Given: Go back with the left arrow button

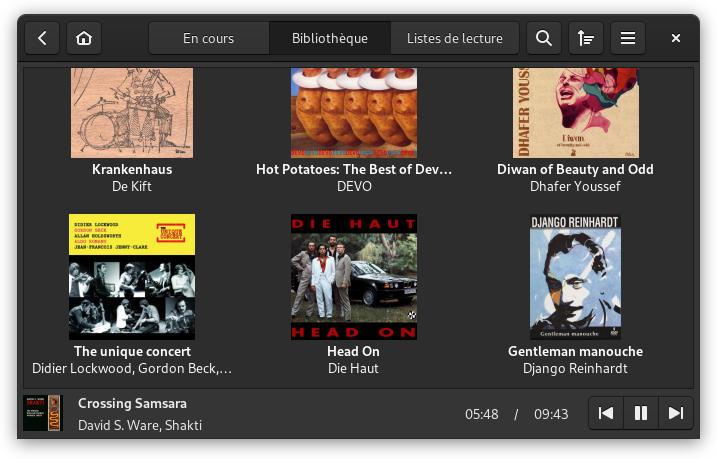Looking at the screenshot, I should [42, 38].
